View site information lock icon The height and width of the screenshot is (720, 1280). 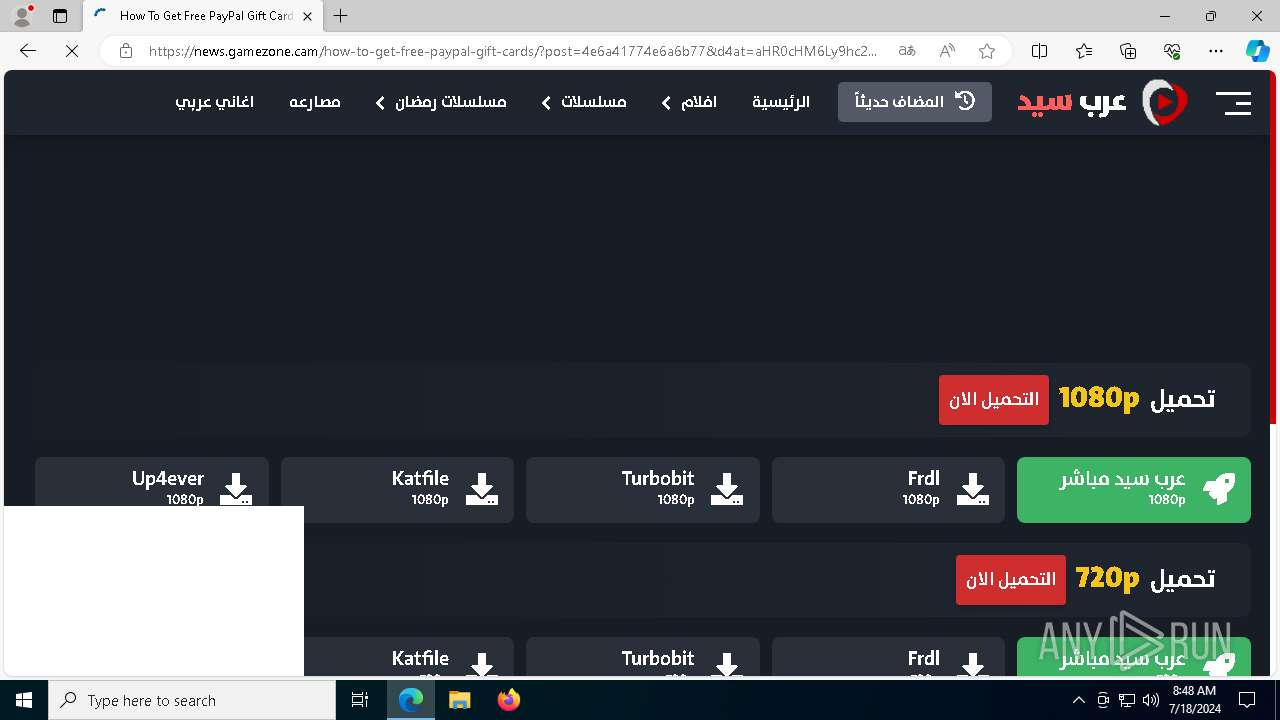pyautogui.click(x=125, y=51)
